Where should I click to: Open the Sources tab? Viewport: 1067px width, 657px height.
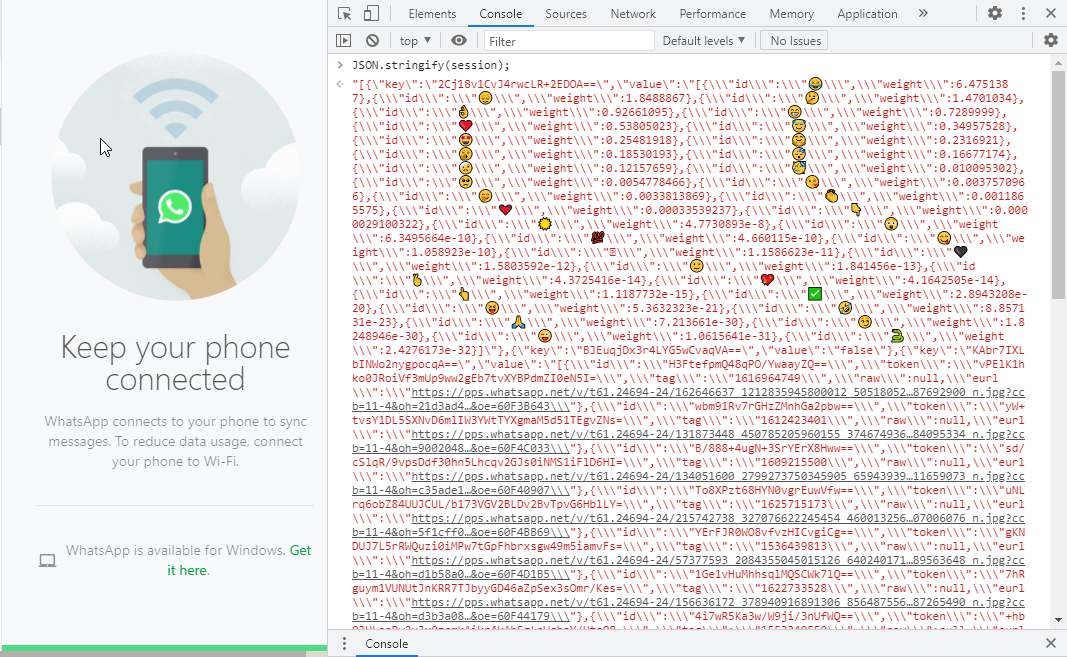(565, 14)
